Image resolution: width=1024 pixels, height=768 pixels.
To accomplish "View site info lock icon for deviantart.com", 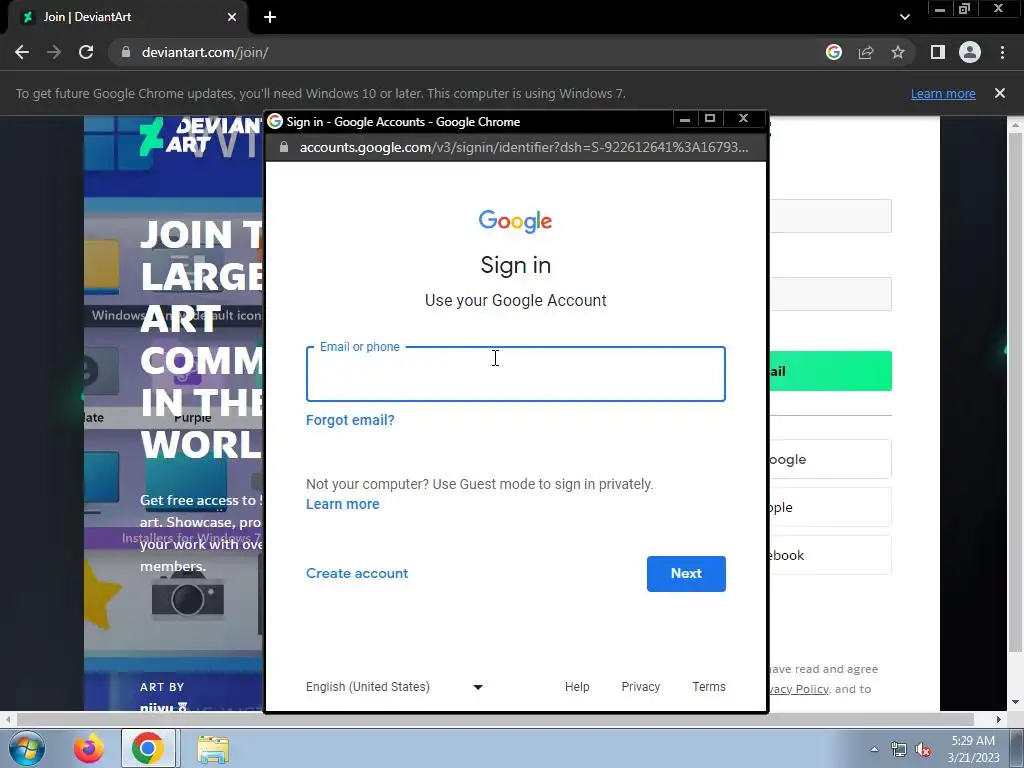I will pyautogui.click(x=126, y=52).
